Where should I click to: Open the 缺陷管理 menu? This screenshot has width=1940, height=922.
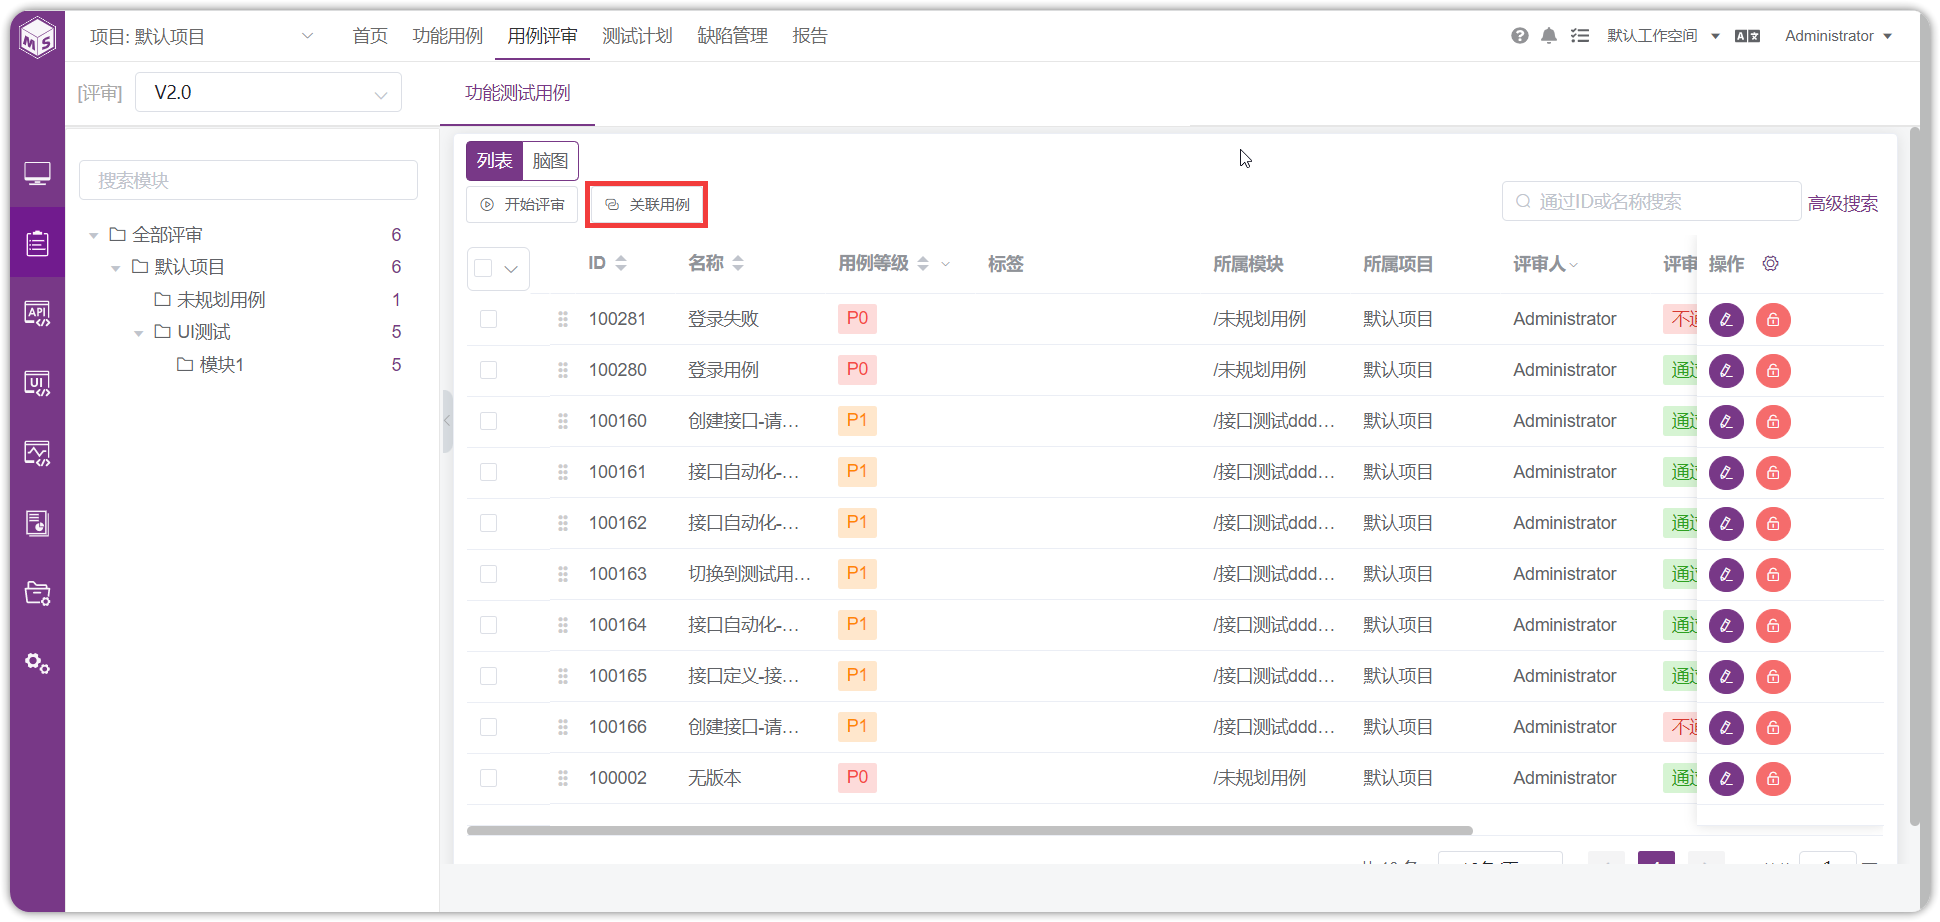click(732, 36)
